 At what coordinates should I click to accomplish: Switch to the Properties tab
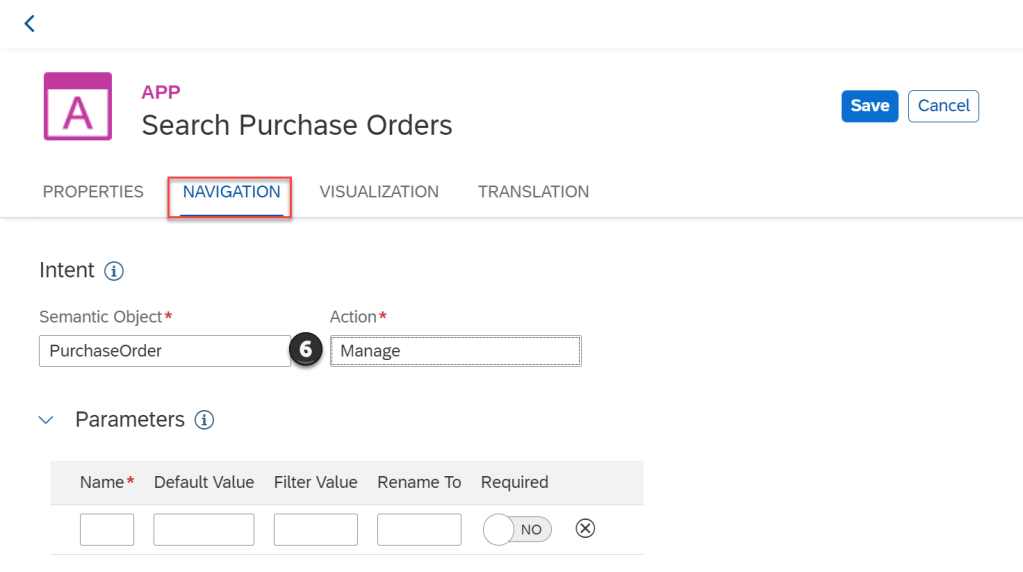[x=93, y=192]
